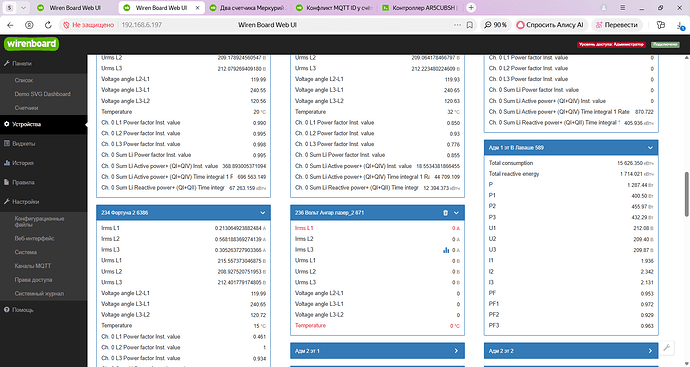Click the Wirenboard logo

tap(31, 44)
